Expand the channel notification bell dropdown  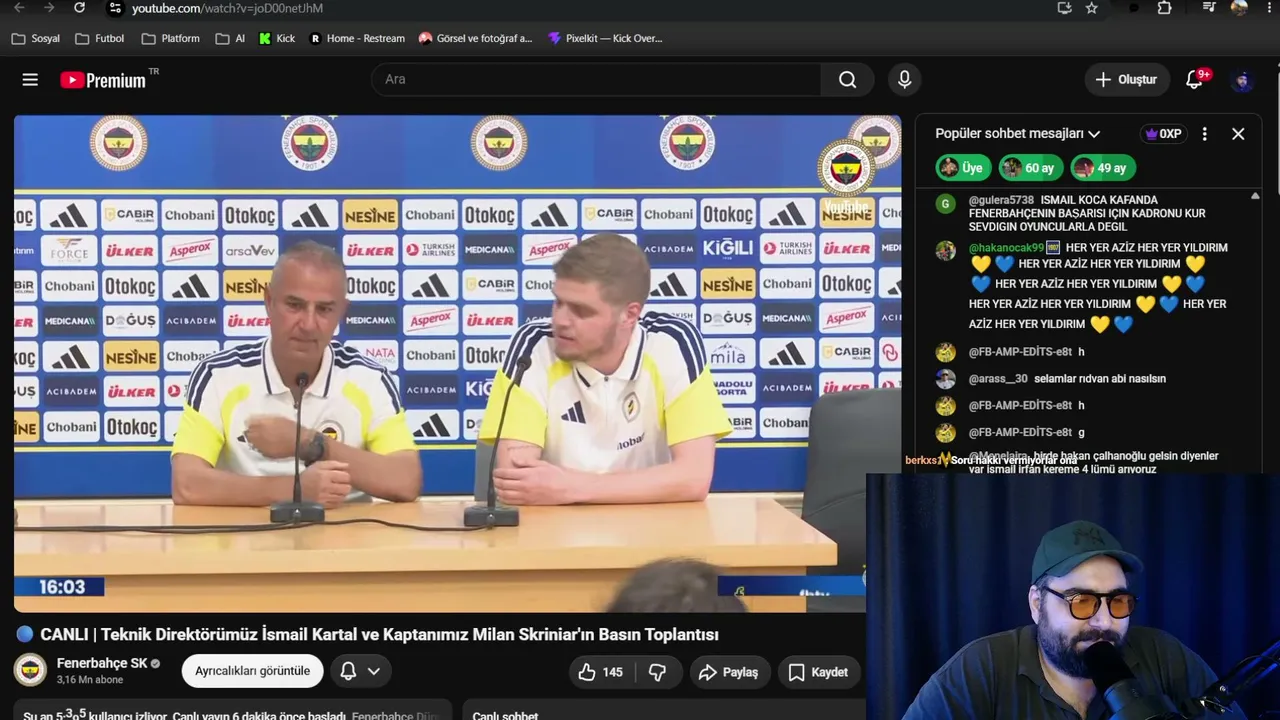click(x=360, y=671)
